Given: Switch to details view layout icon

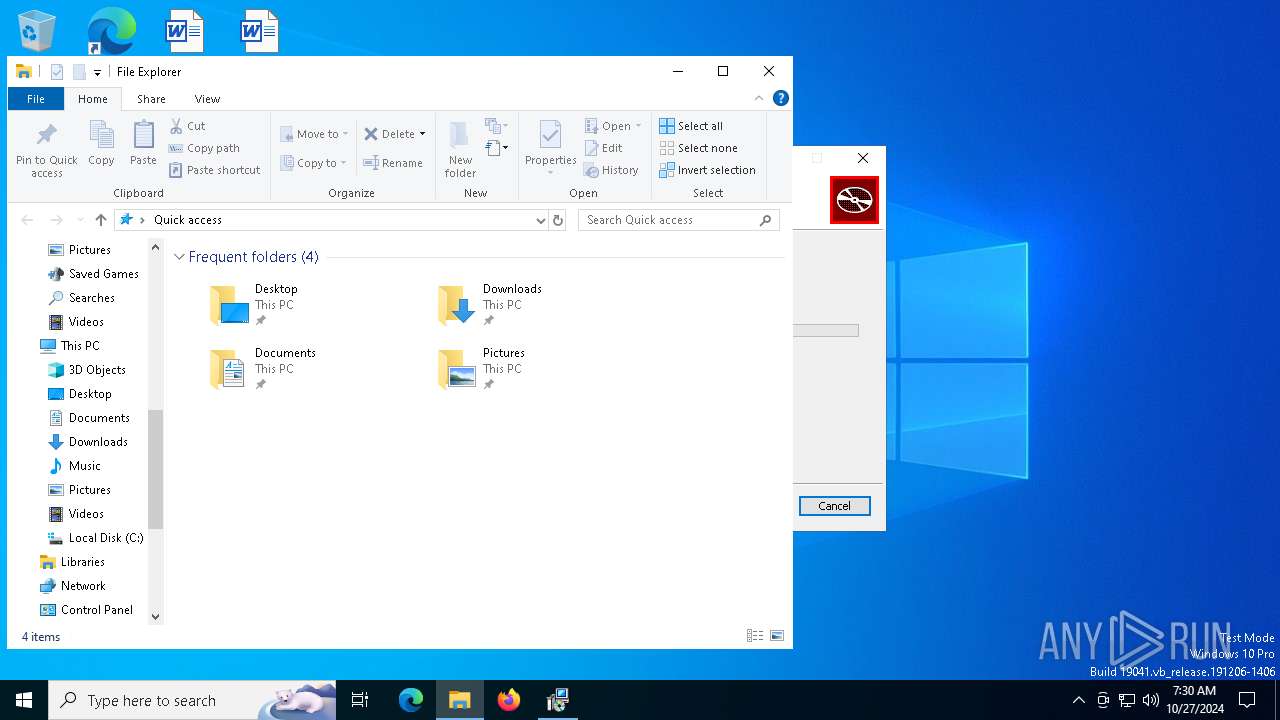Looking at the screenshot, I should (755, 636).
